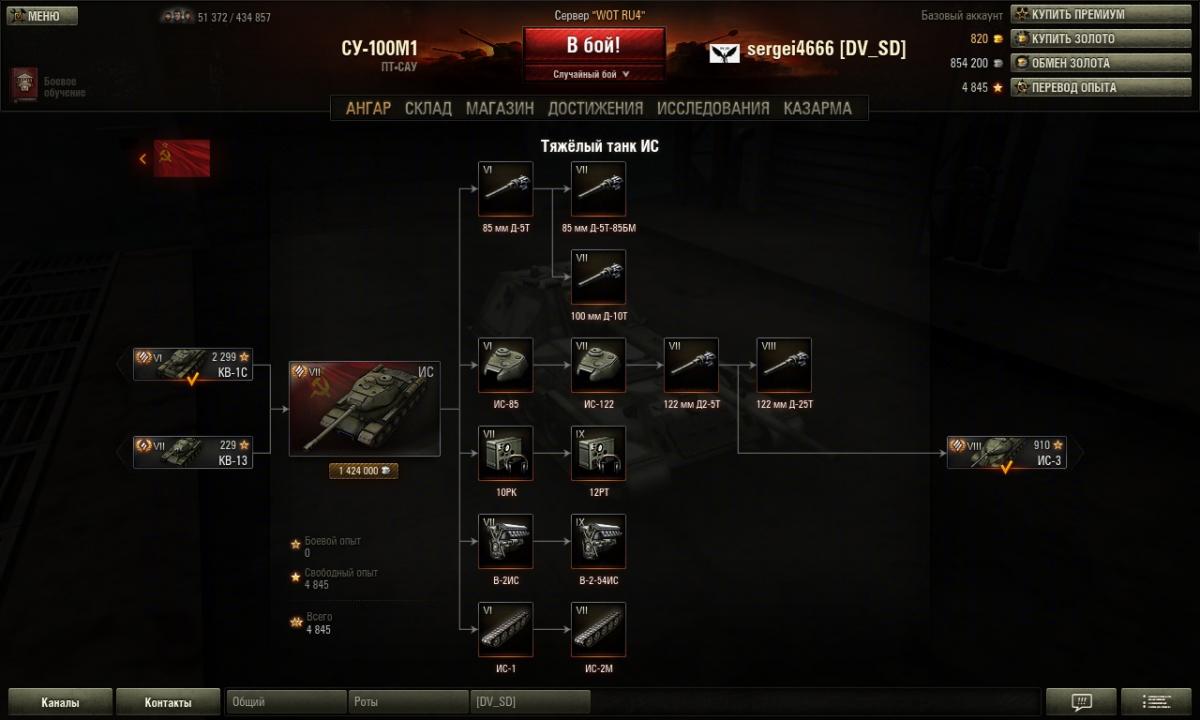Screen dimensions: 1200x720
Task: Select the [DV_SD] chat channel tab
Action: 530,702
